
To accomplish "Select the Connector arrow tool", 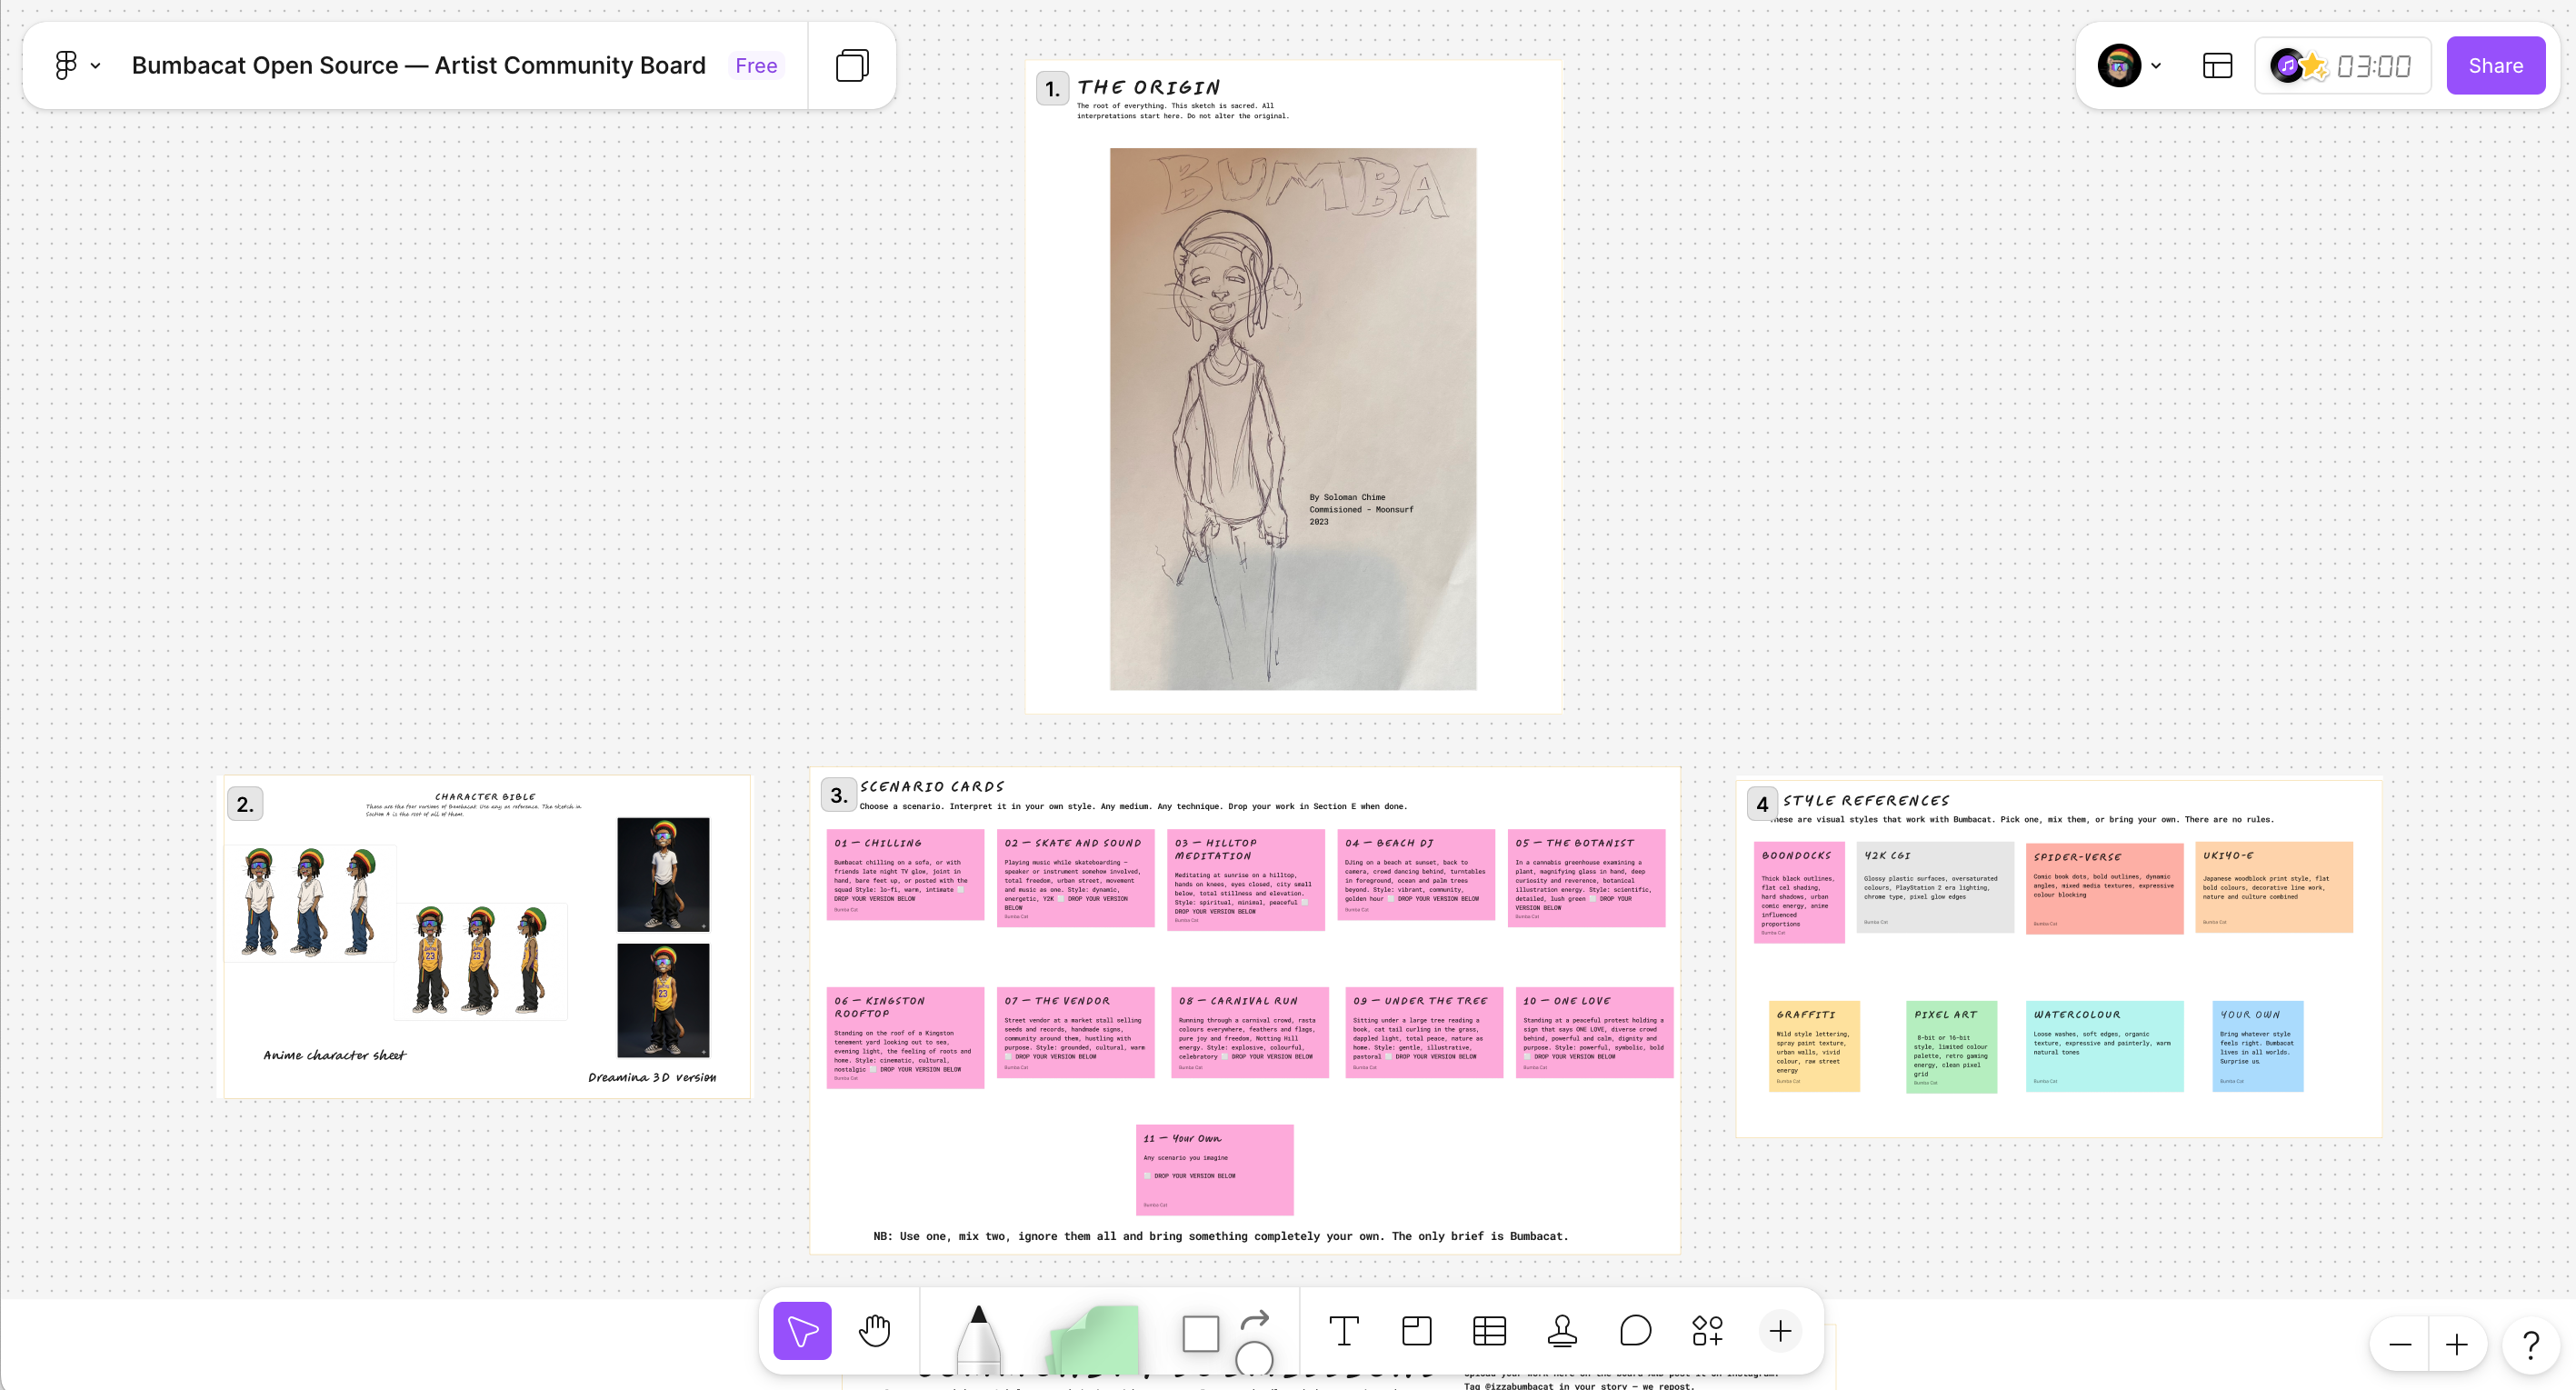I will 1254,1320.
